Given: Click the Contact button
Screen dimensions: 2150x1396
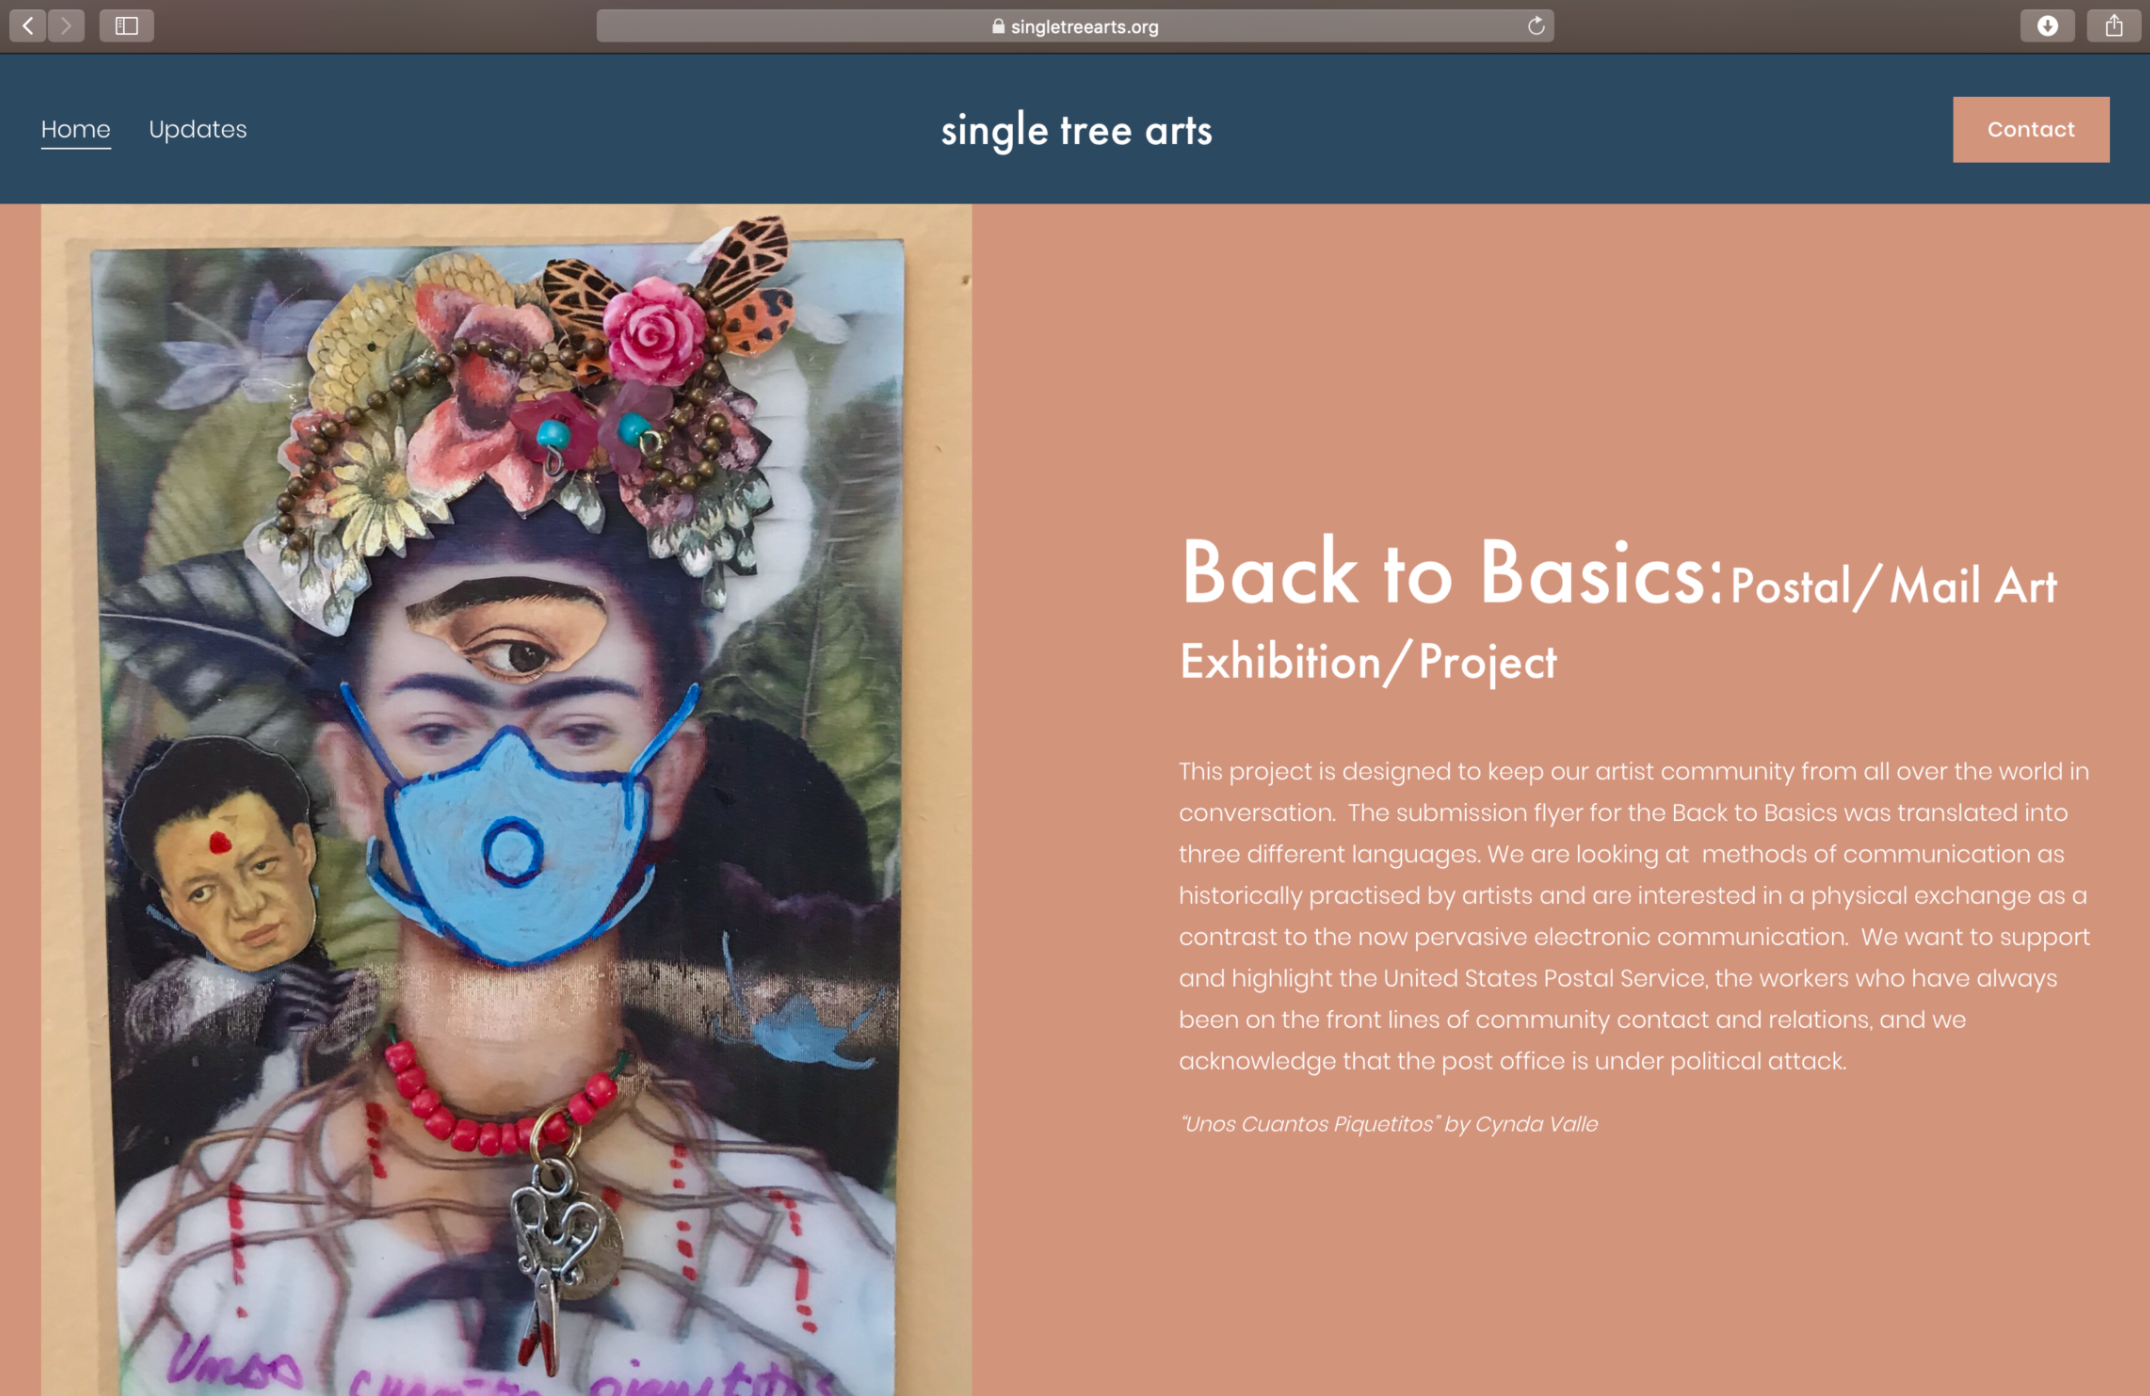Looking at the screenshot, I should (2031, 129).
